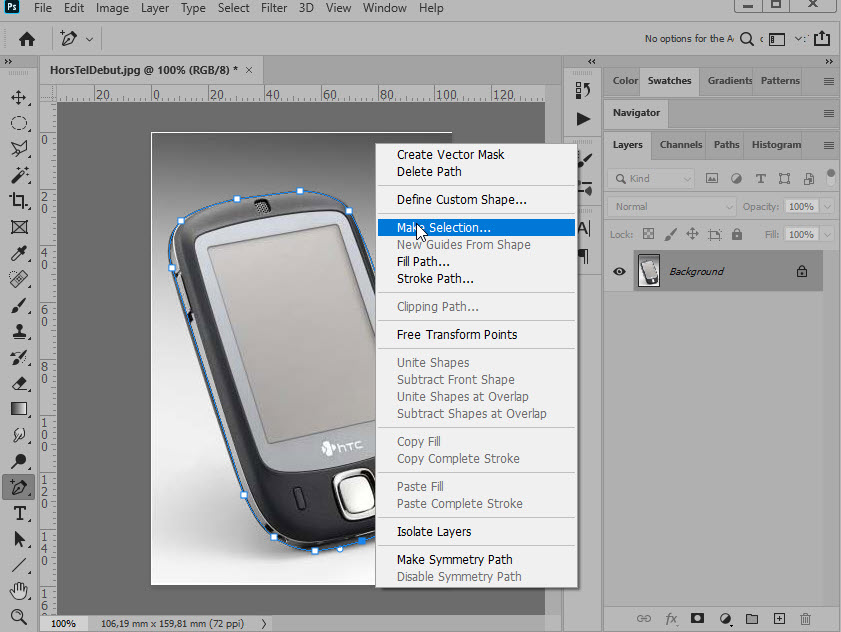Open the Fill slider dropdown arrow
The width and height of the screenshot is (841, 632).
click(828, 234)
